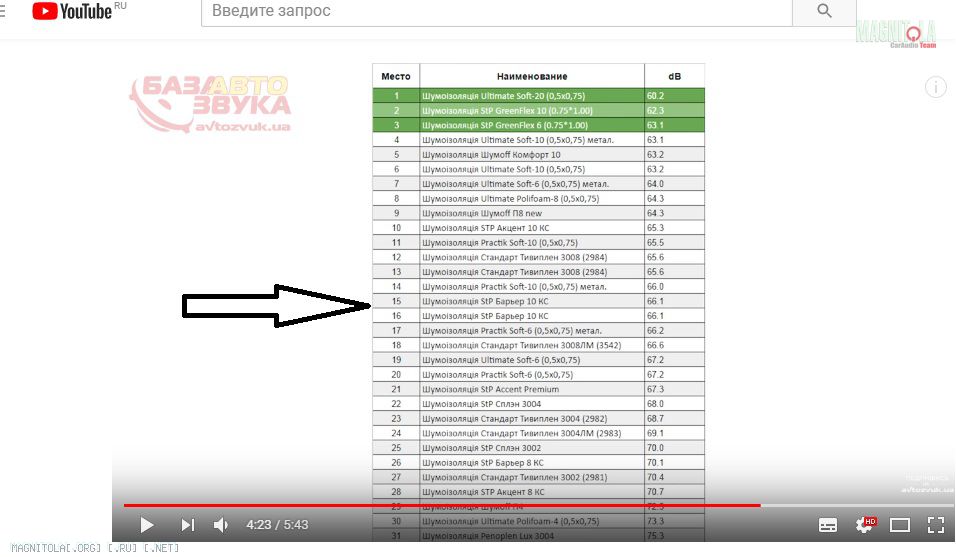The image size is (956, 557).
Task: Mute the video volume
Action: click(x=221, y=525)
